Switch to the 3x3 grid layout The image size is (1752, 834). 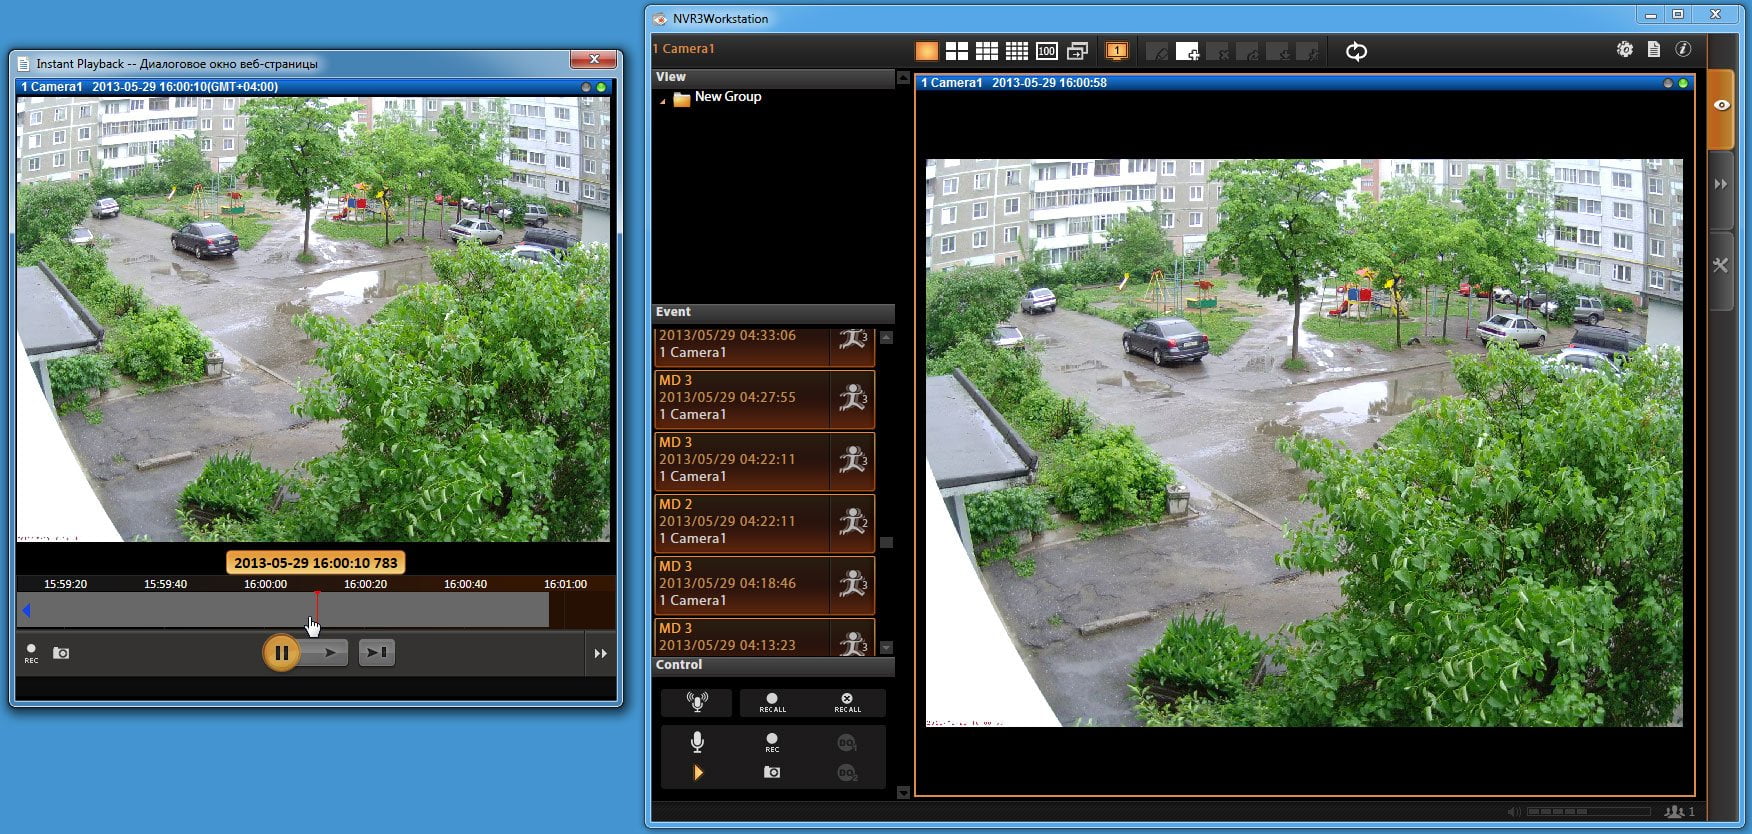click(x=987, y=51)
